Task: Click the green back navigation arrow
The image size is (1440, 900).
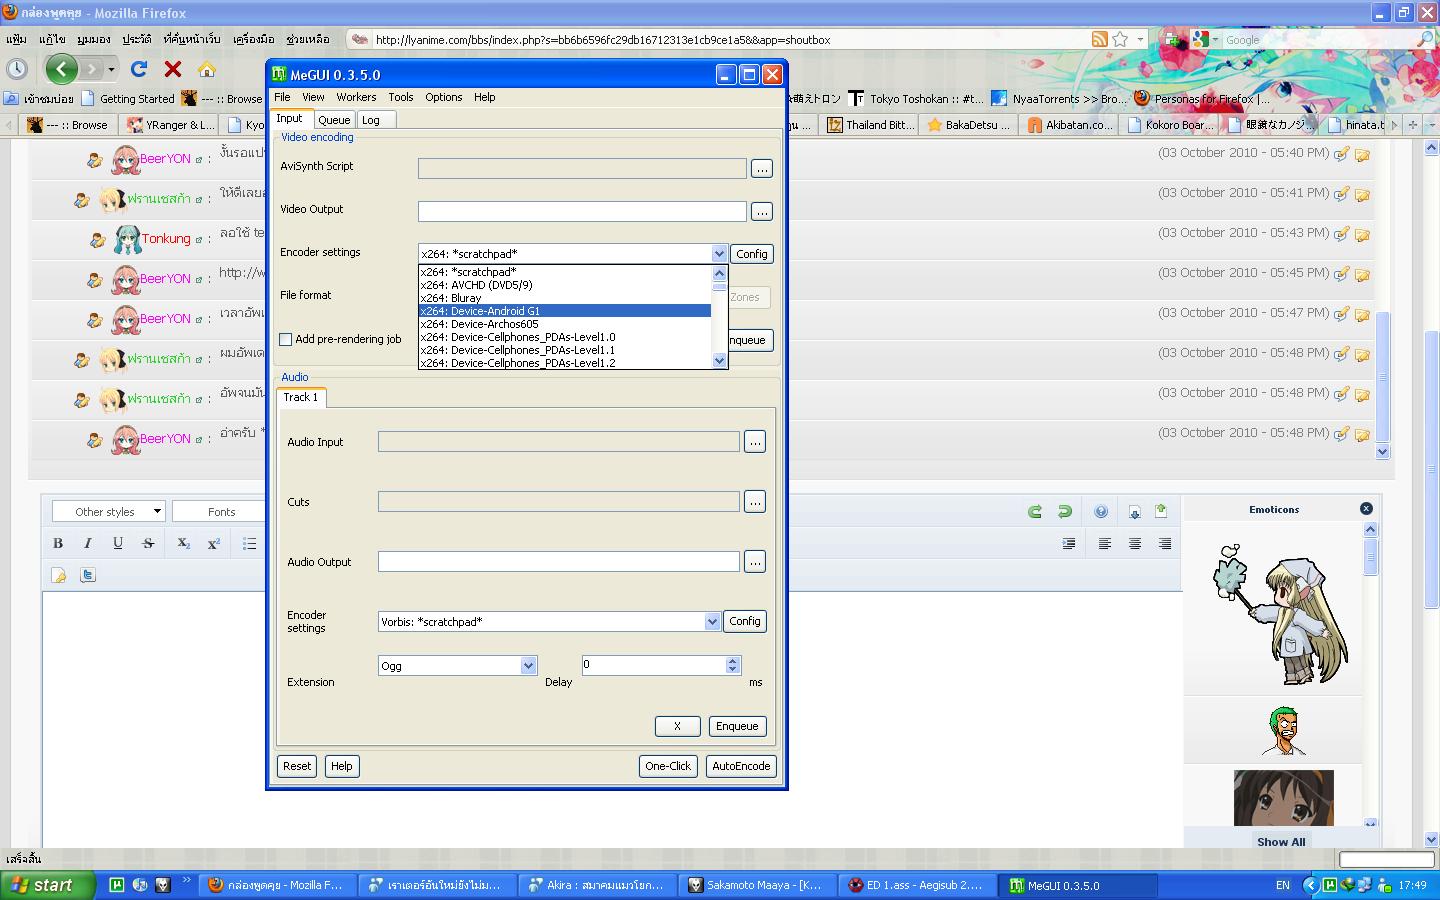Action: [61, 68]
